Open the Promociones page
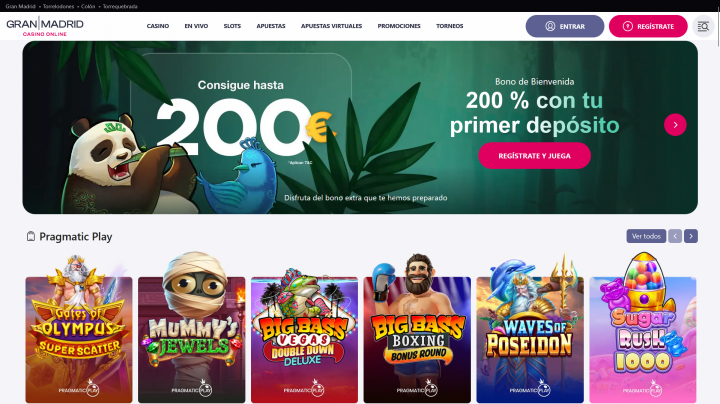 pos(399,26)
